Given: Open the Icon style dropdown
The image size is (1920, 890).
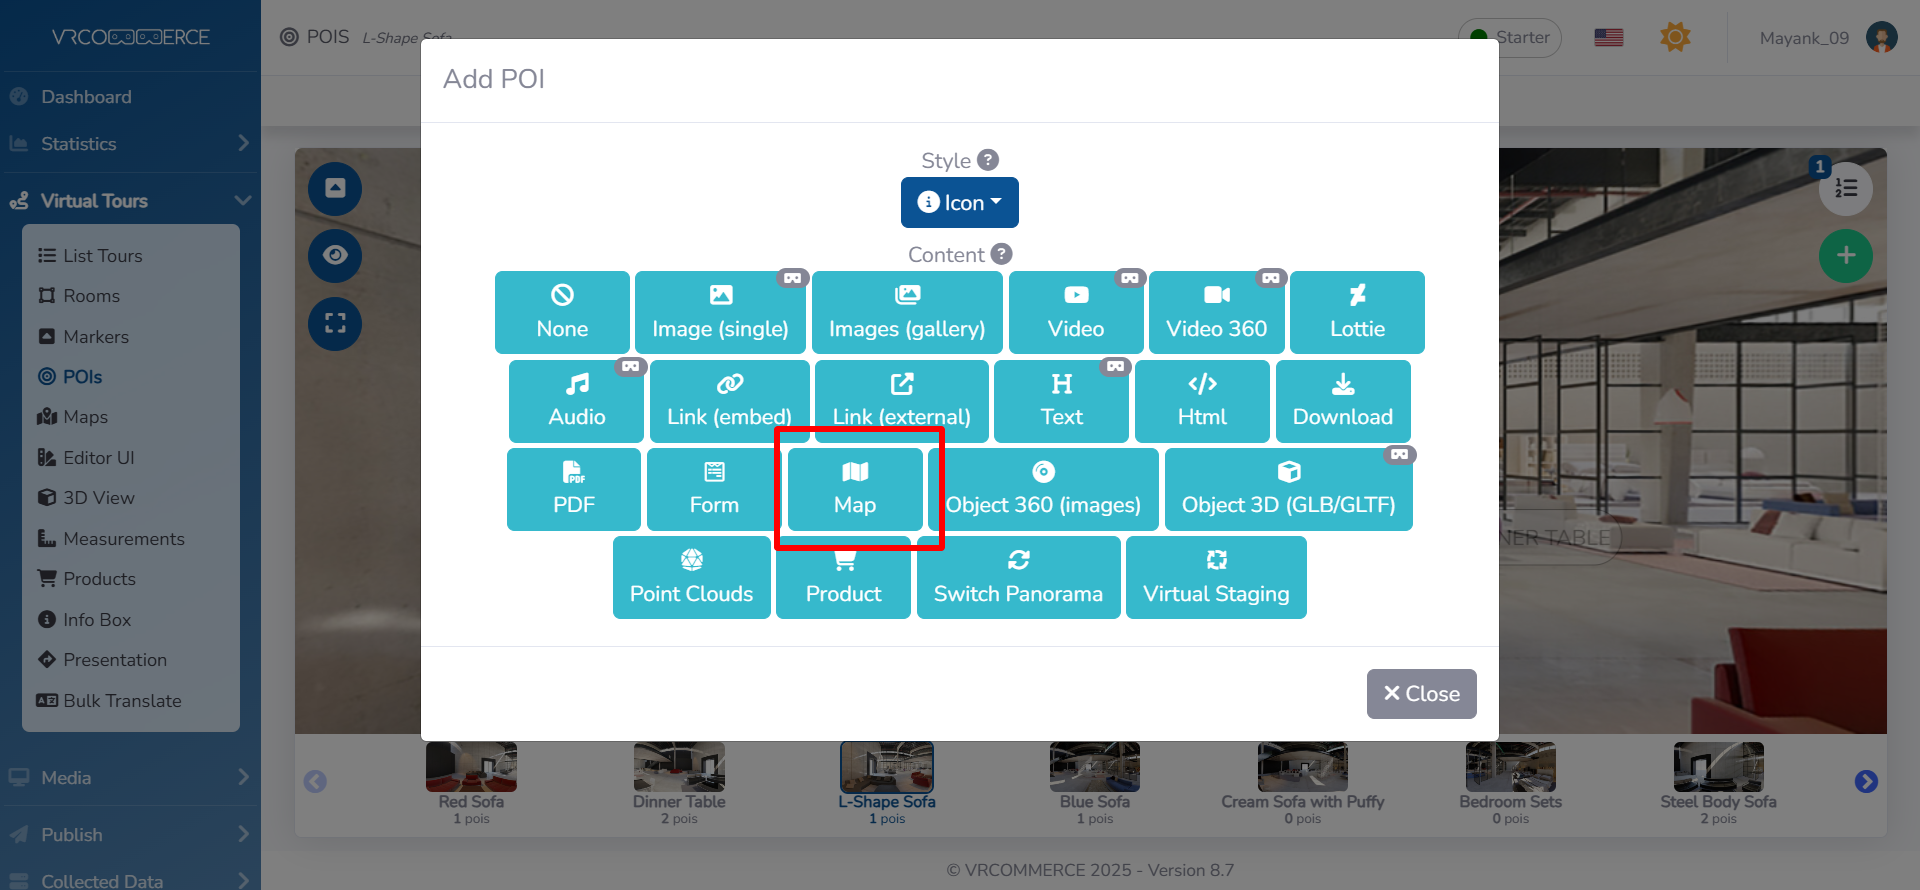Looking at the screenshot, I should [x=959, y=203].
